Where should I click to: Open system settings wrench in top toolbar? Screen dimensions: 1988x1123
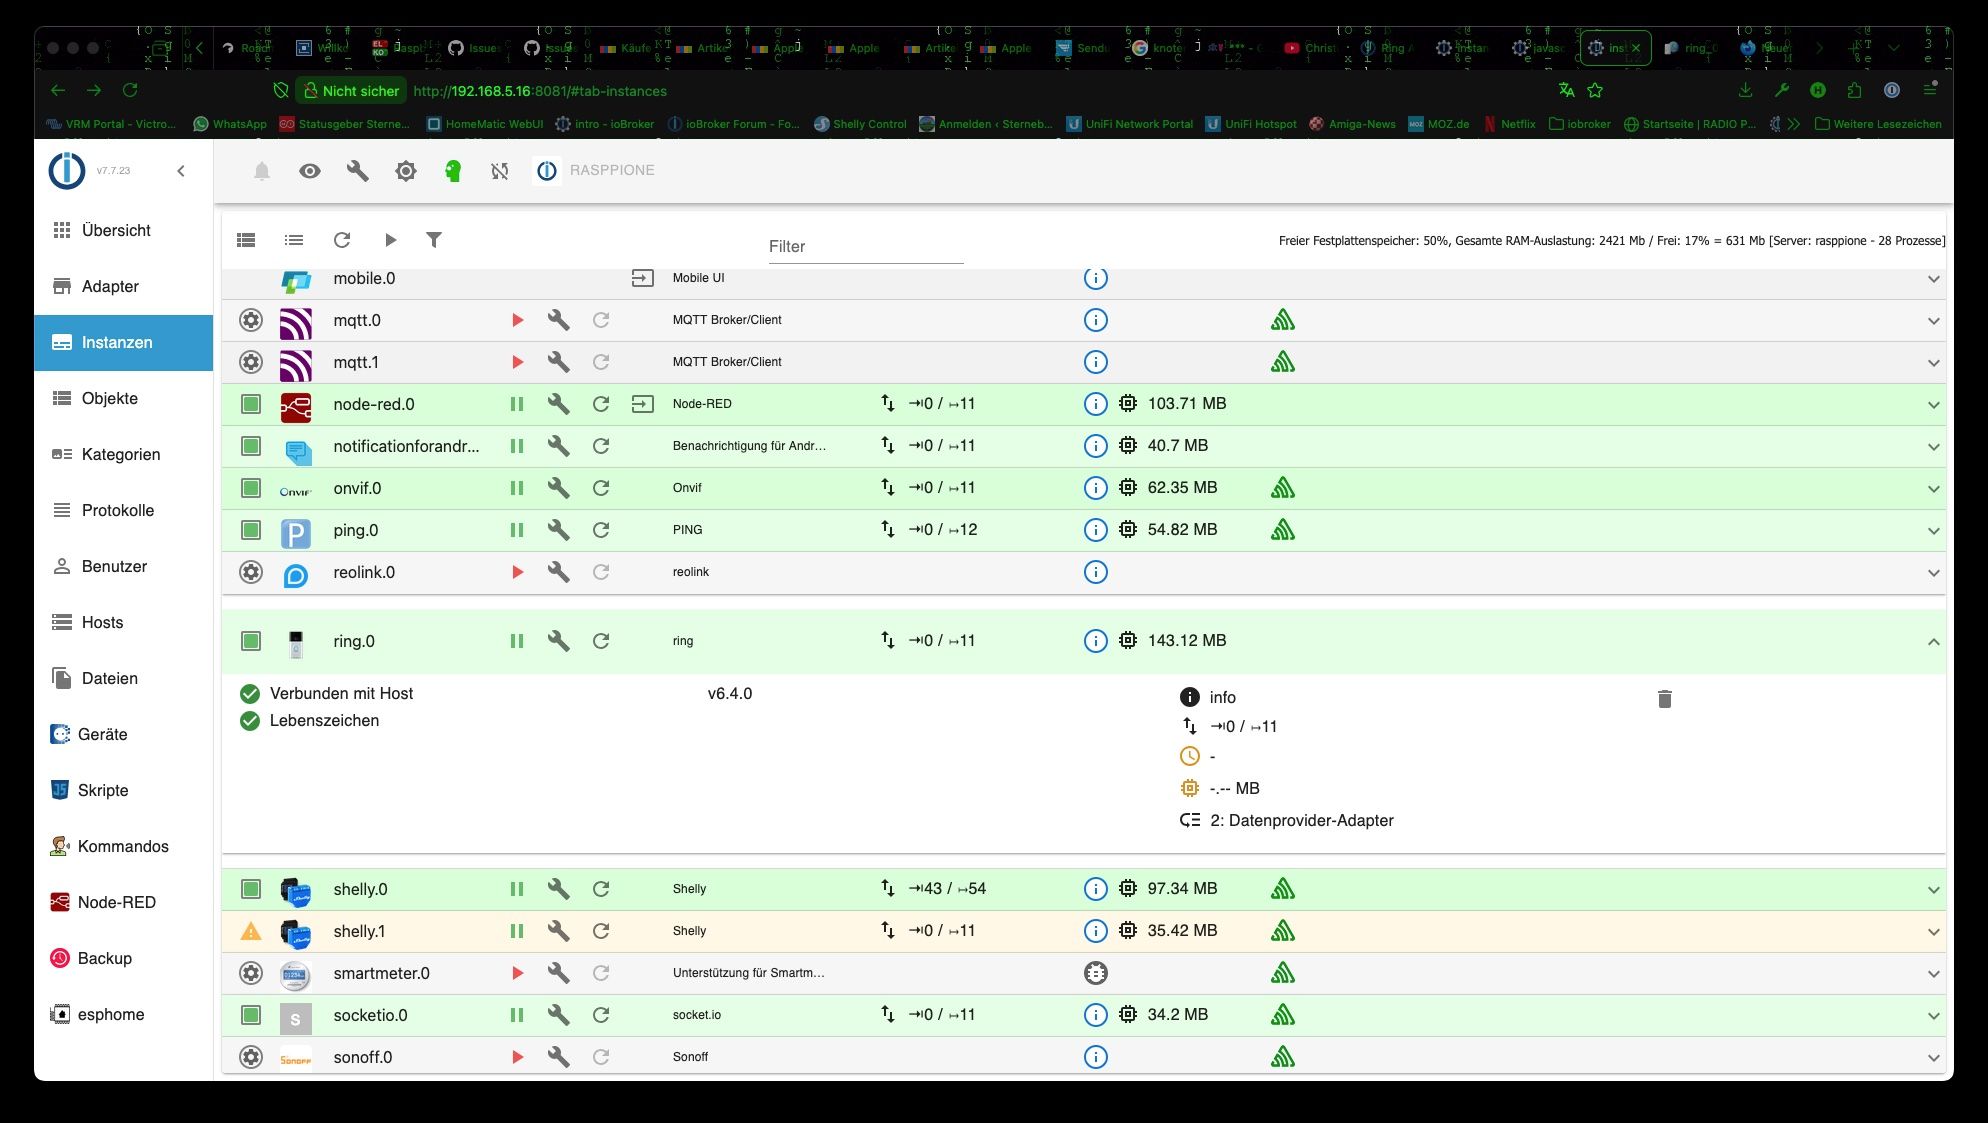pyautogui.click(x=357, y=171)
